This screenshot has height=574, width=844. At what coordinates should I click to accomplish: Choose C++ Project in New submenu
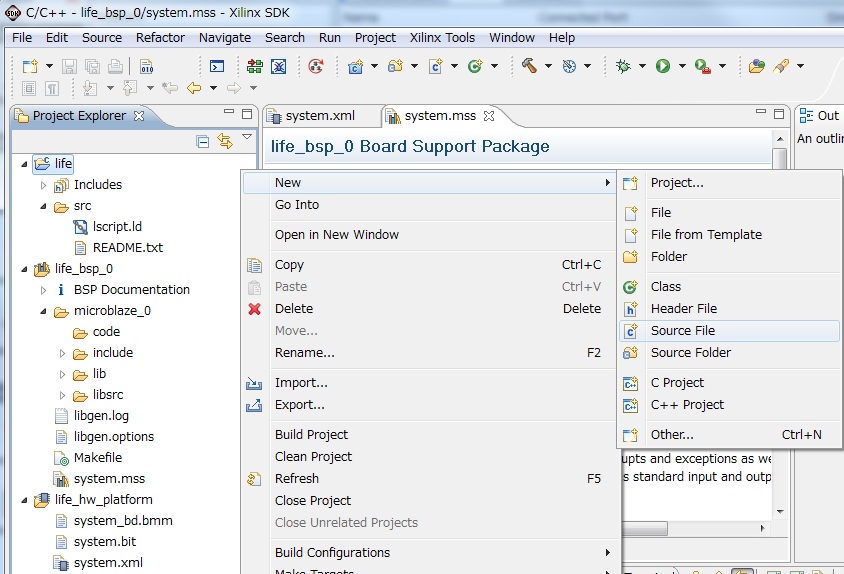pyautogui.click(x=729, y=405)
